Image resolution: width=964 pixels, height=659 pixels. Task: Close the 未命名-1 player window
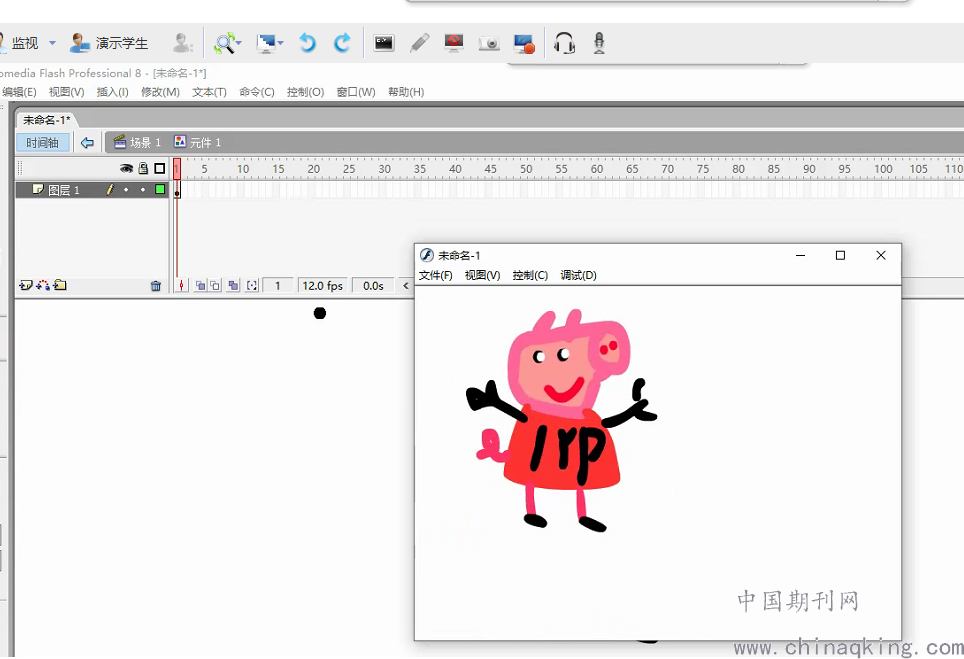[x=881, y=255]
